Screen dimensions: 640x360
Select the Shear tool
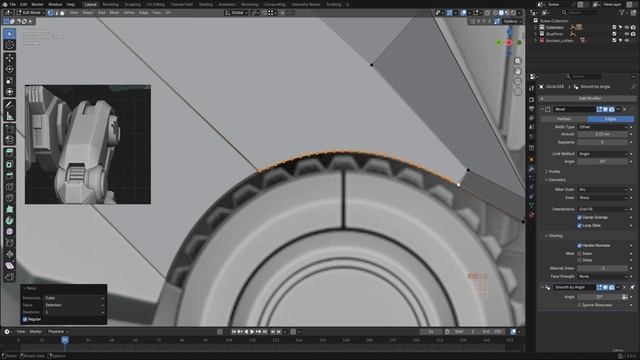[x=9, y=266]
